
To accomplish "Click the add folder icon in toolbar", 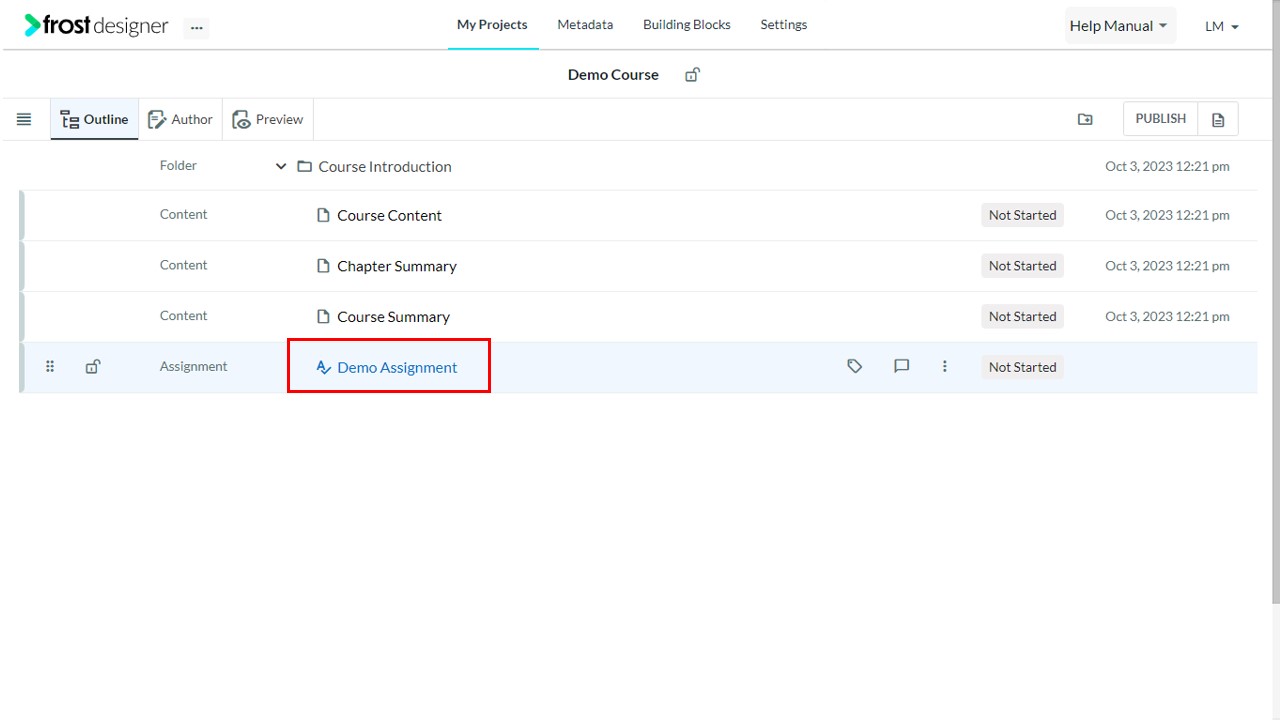I will pyautogui.click(x=1085, y=119).
